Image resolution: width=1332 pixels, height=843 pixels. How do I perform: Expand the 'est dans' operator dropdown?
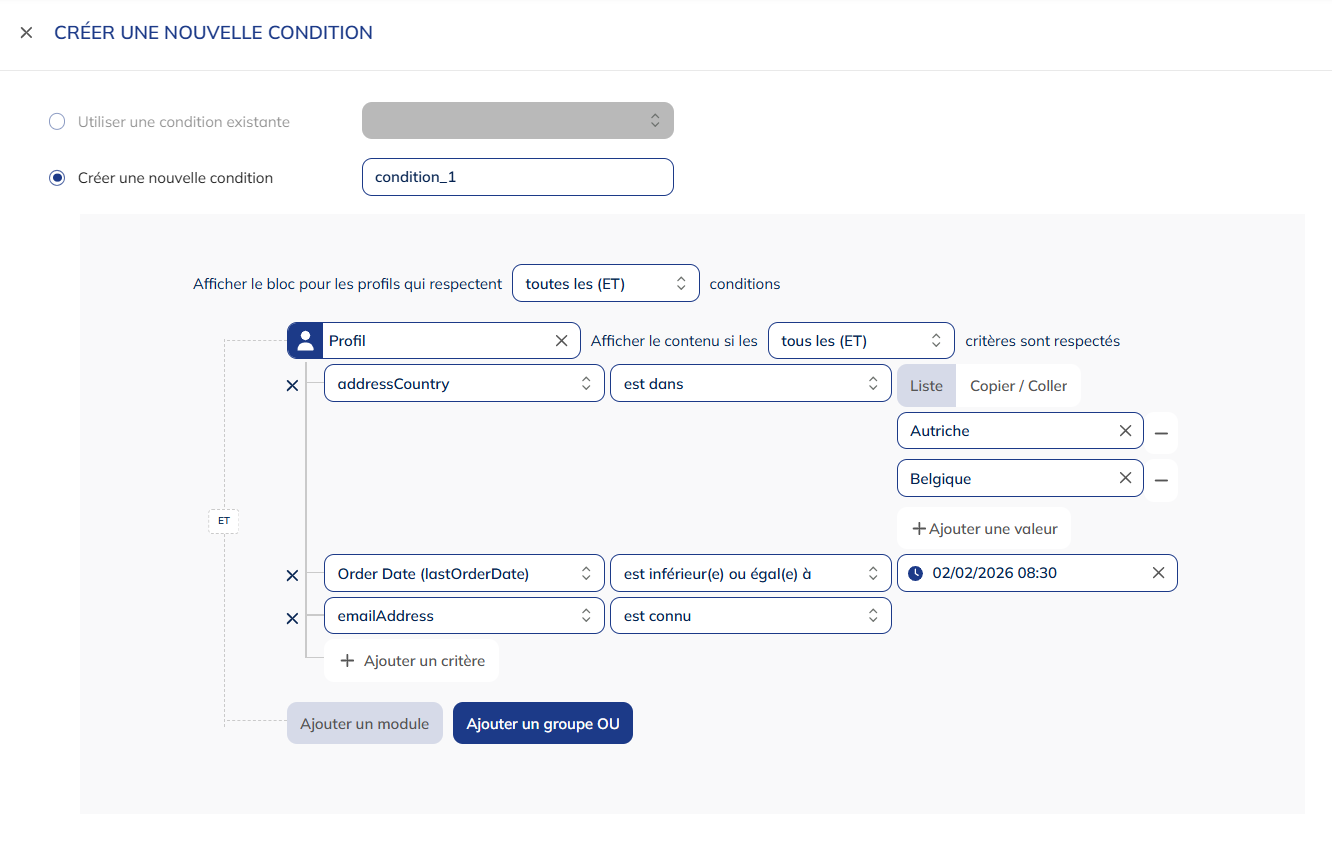750,384
